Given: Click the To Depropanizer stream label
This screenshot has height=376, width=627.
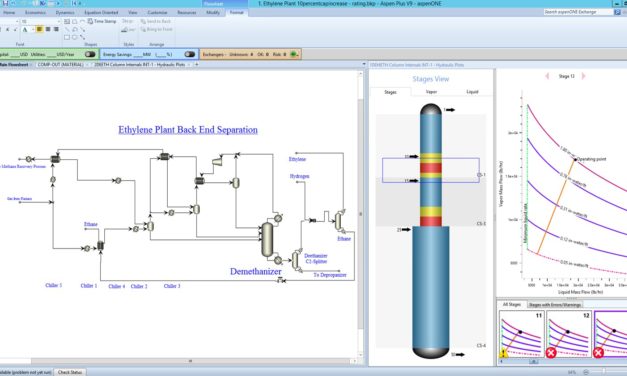Looking at the screenshot, I should (330, 275).
